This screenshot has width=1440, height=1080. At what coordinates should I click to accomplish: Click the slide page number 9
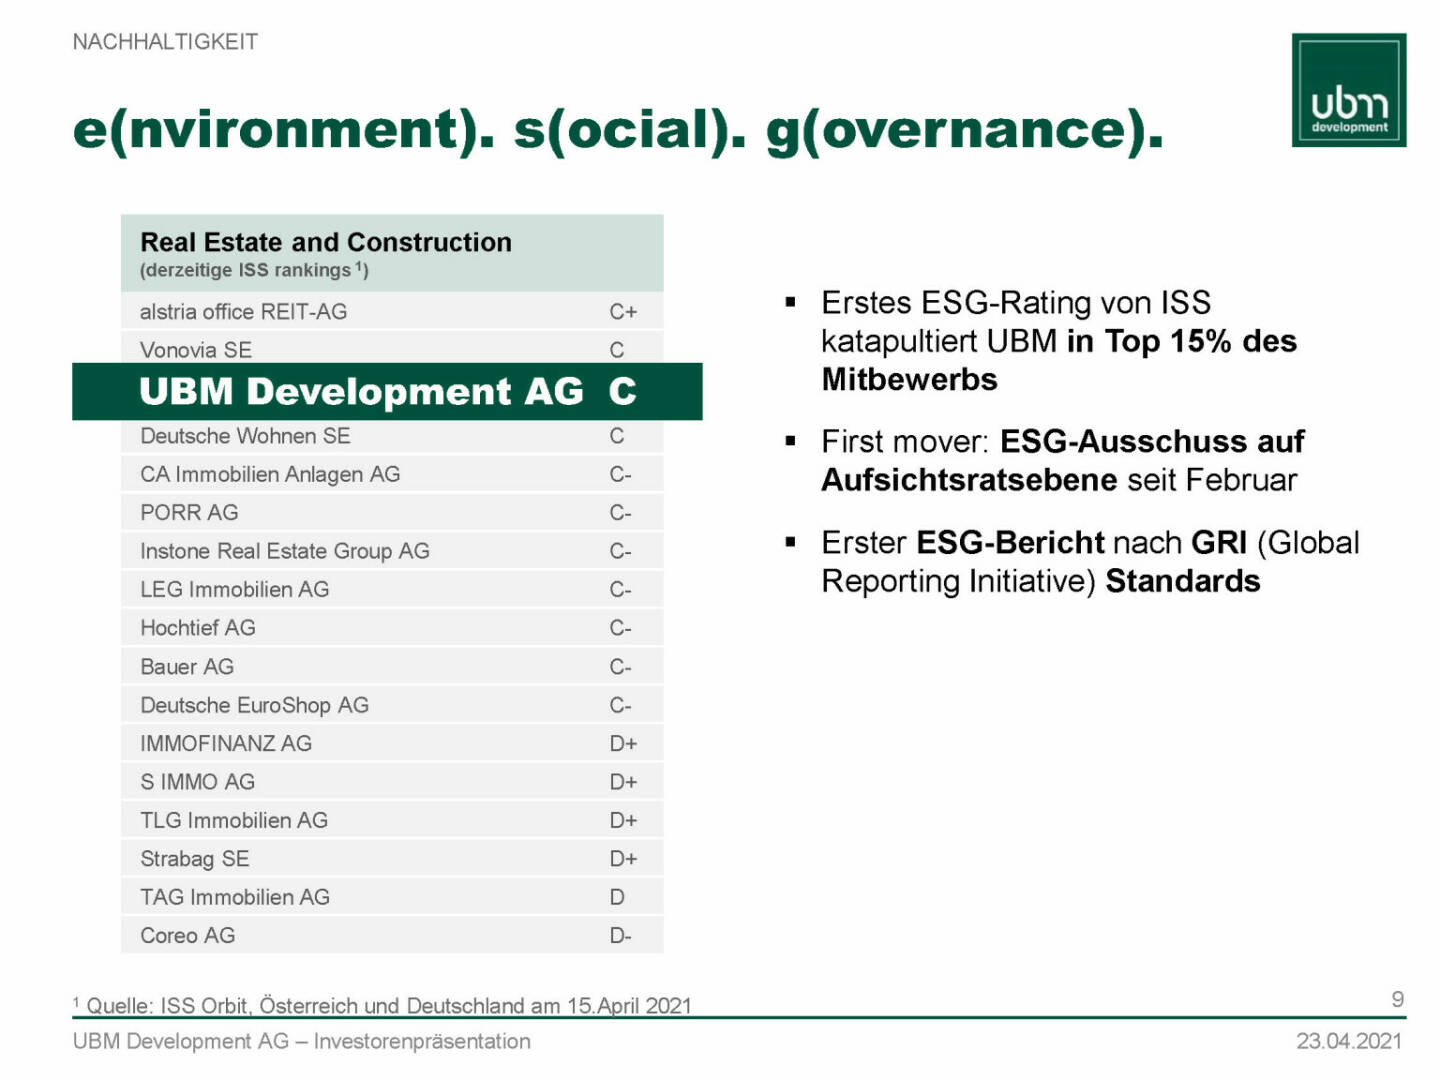coord(1397,999)
